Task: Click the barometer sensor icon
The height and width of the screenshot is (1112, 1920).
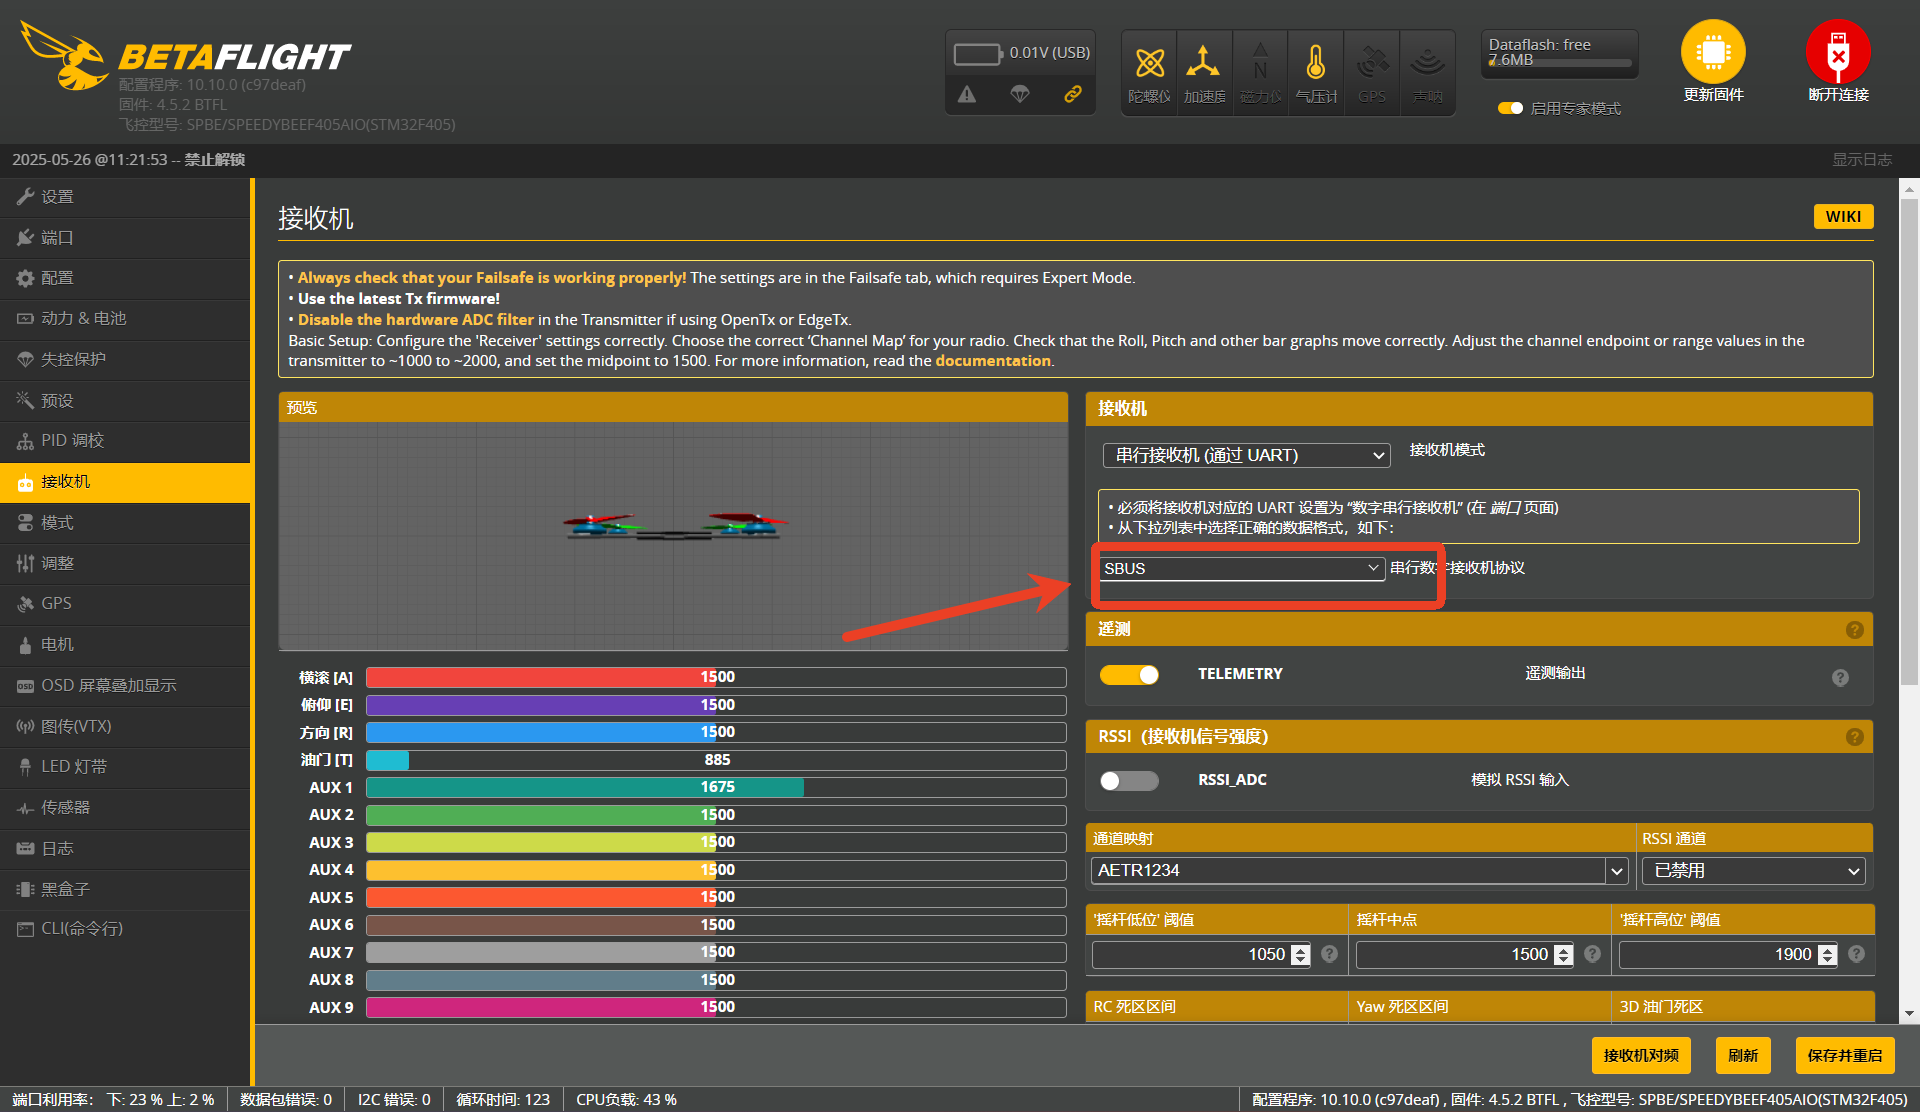Action: click(1316, 64)
